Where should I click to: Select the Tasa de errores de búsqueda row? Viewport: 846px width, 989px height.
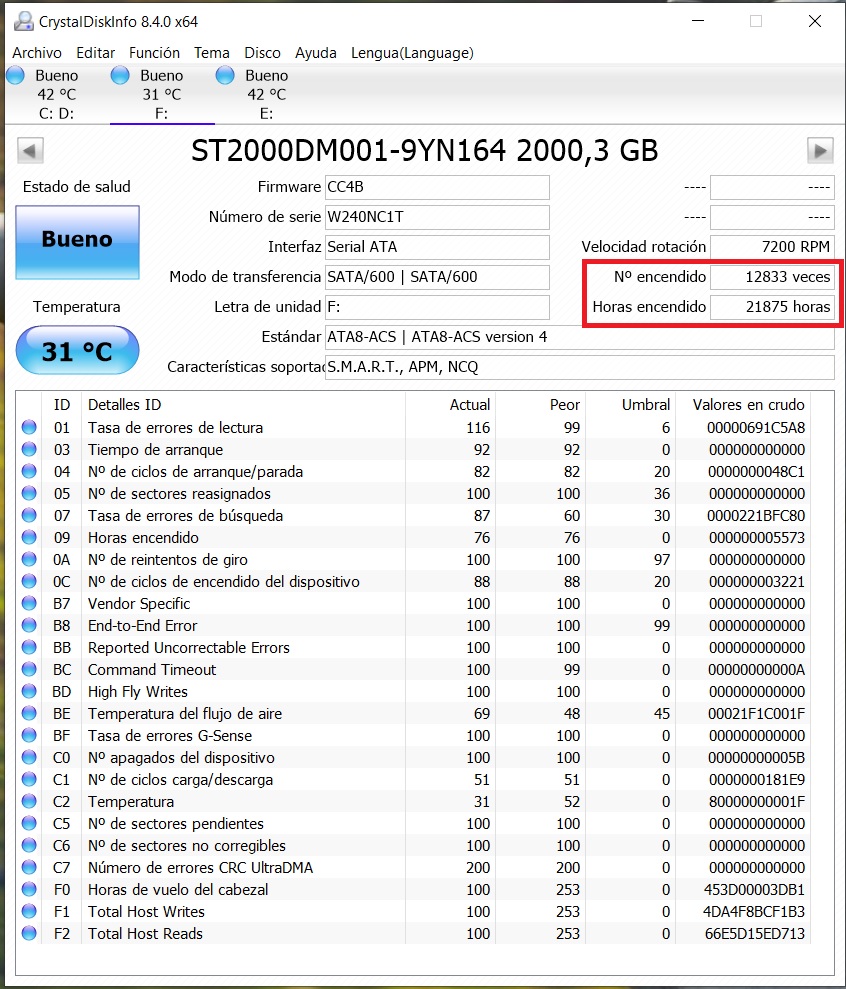pos(413,516)
